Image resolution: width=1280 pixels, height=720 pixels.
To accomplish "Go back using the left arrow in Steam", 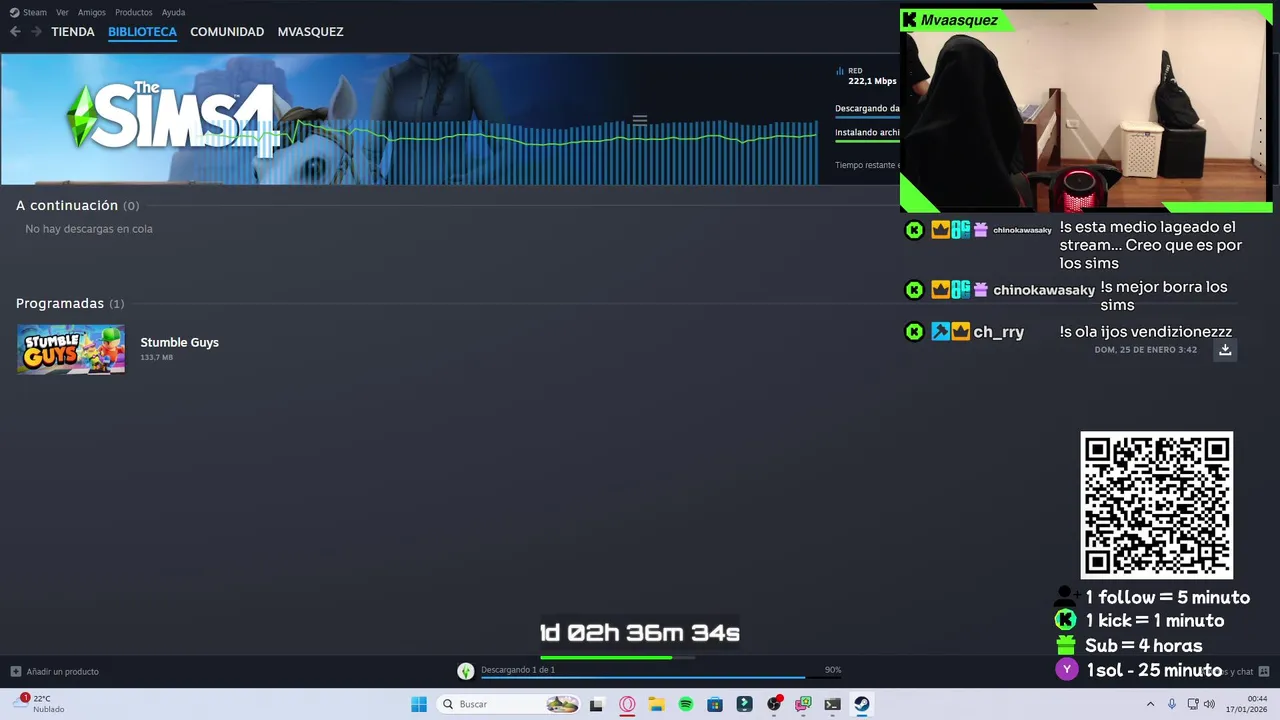I will 15,32.
